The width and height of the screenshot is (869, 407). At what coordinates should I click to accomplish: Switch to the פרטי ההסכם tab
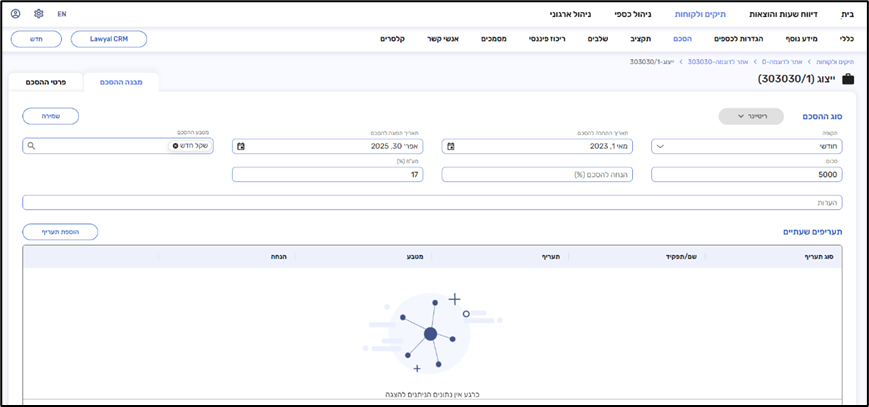click(x=45, y=82)
